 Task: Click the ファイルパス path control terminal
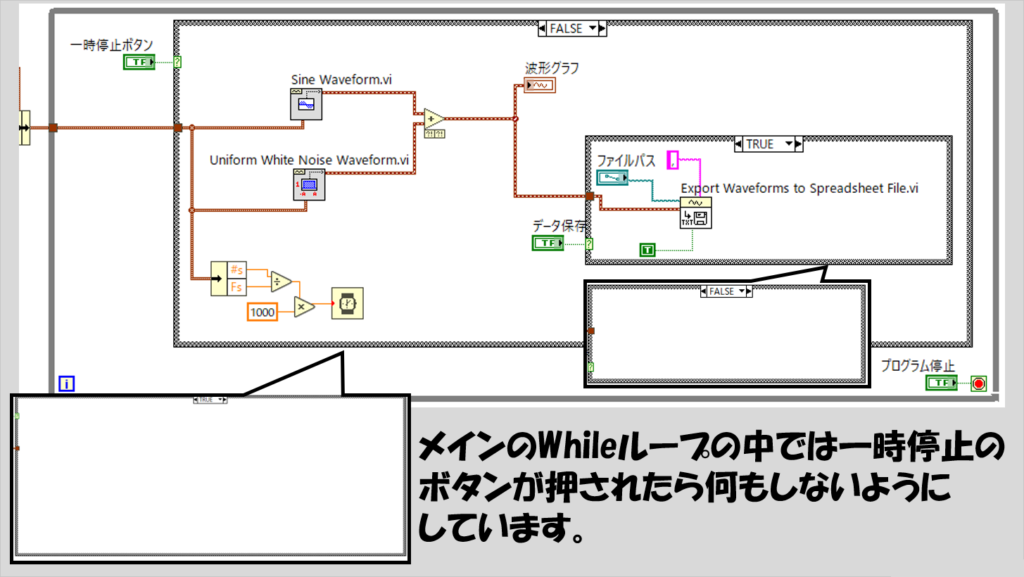tap(611, 177)
